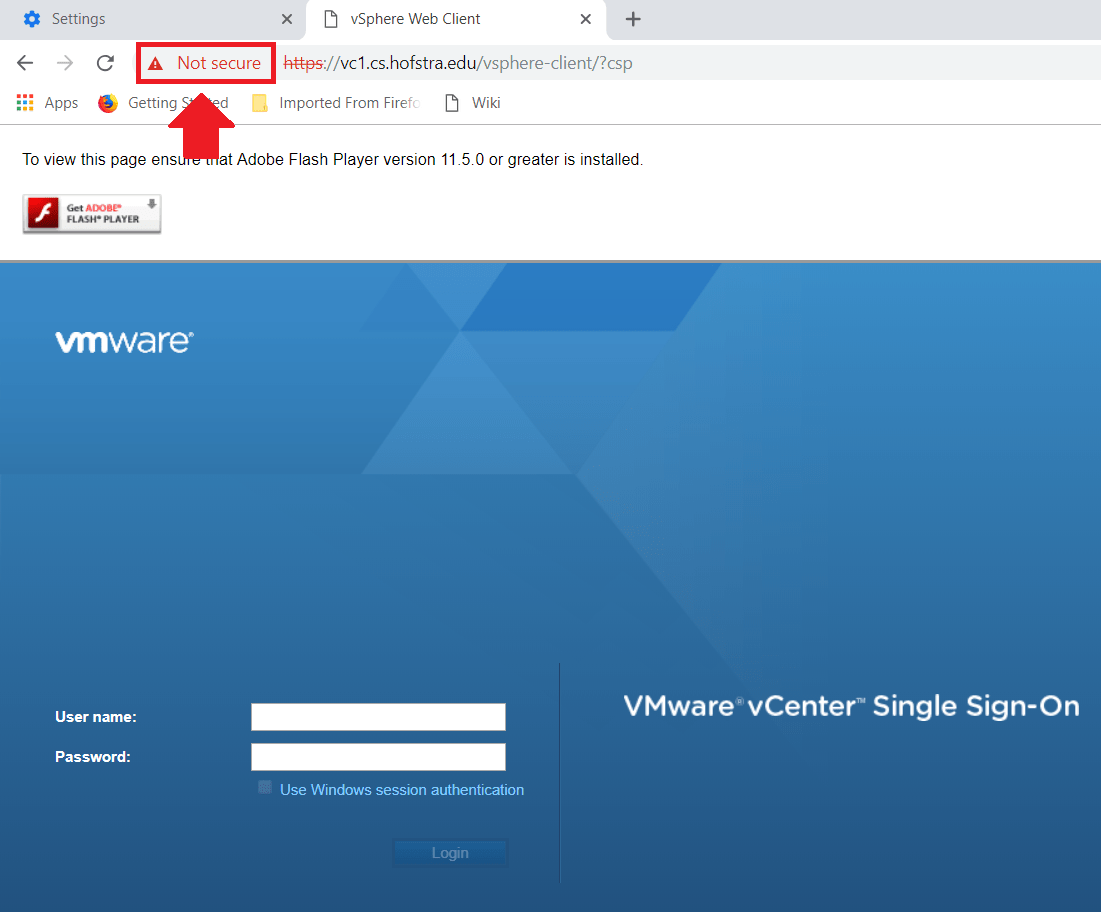
Task: Open a new browser tab
Action: (x=633, y=18)
